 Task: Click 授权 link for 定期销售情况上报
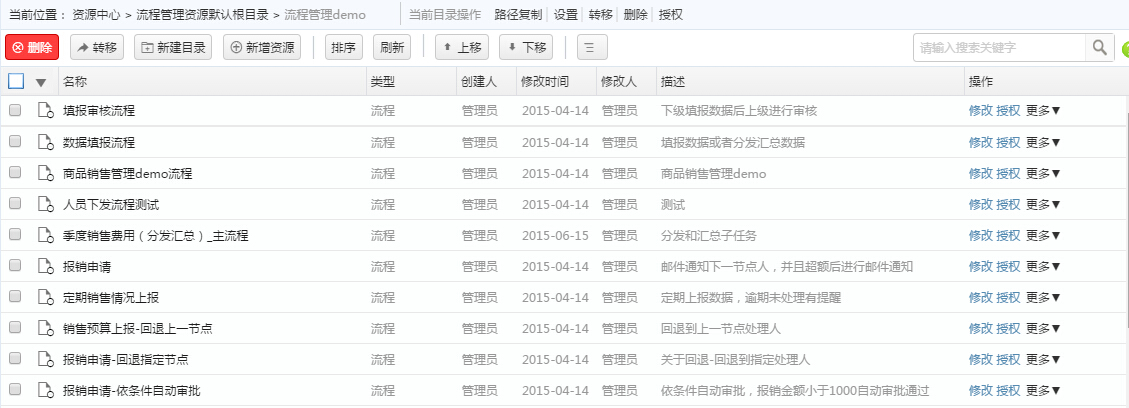point(1008,298)
